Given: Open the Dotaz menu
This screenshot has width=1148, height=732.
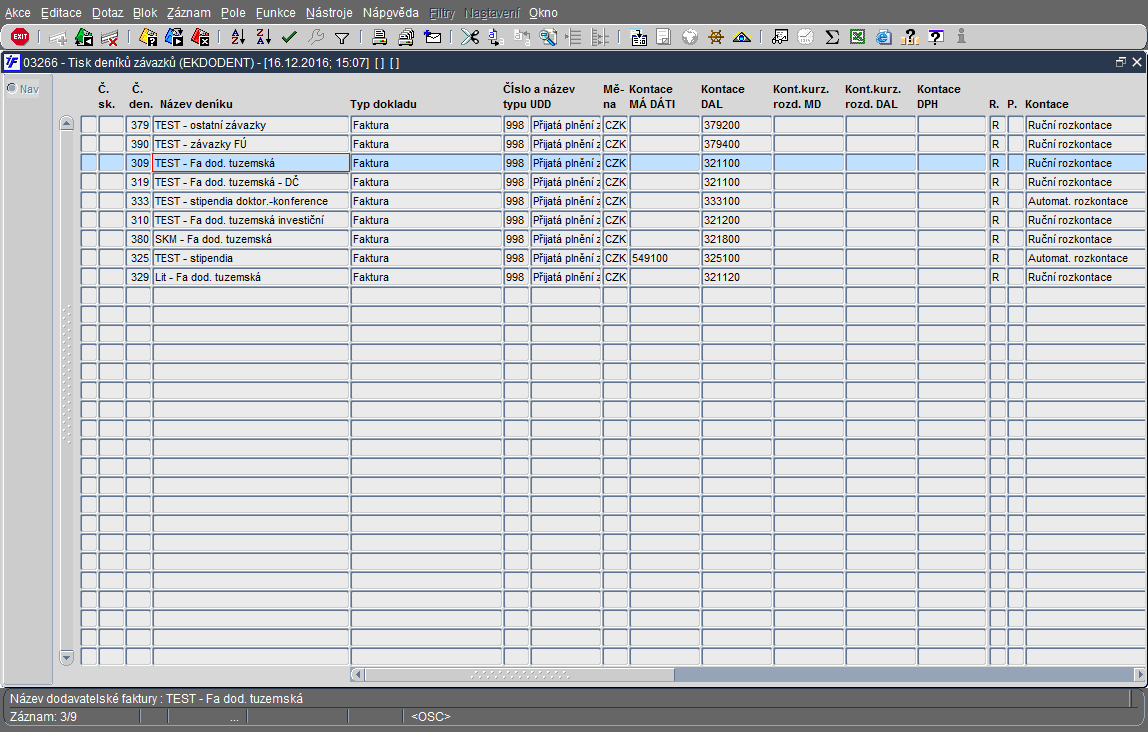Looking at the screenshot, I should (108, 12).
